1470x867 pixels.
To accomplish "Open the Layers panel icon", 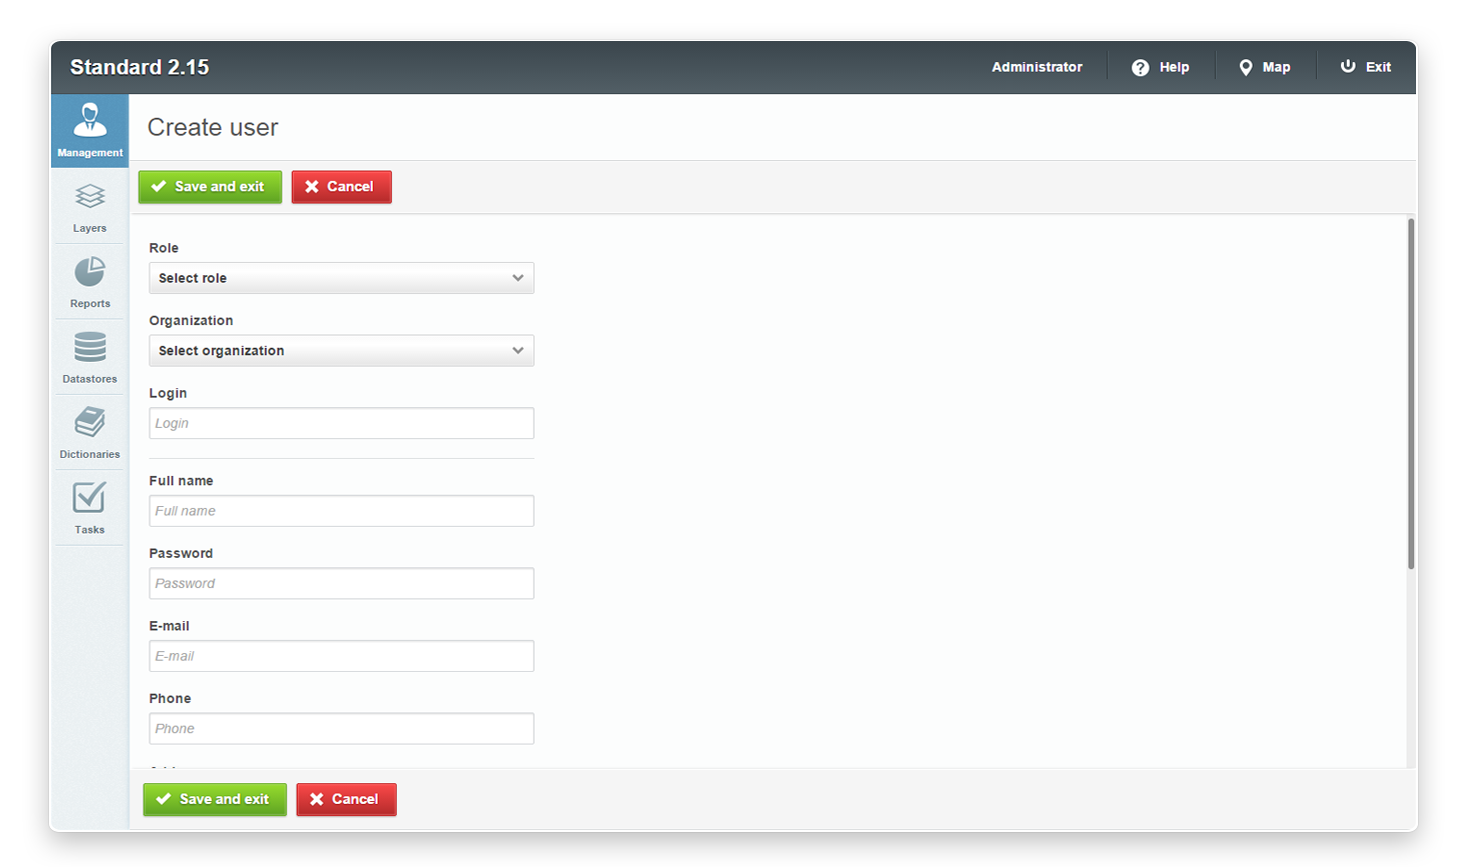I will point(90,196).
